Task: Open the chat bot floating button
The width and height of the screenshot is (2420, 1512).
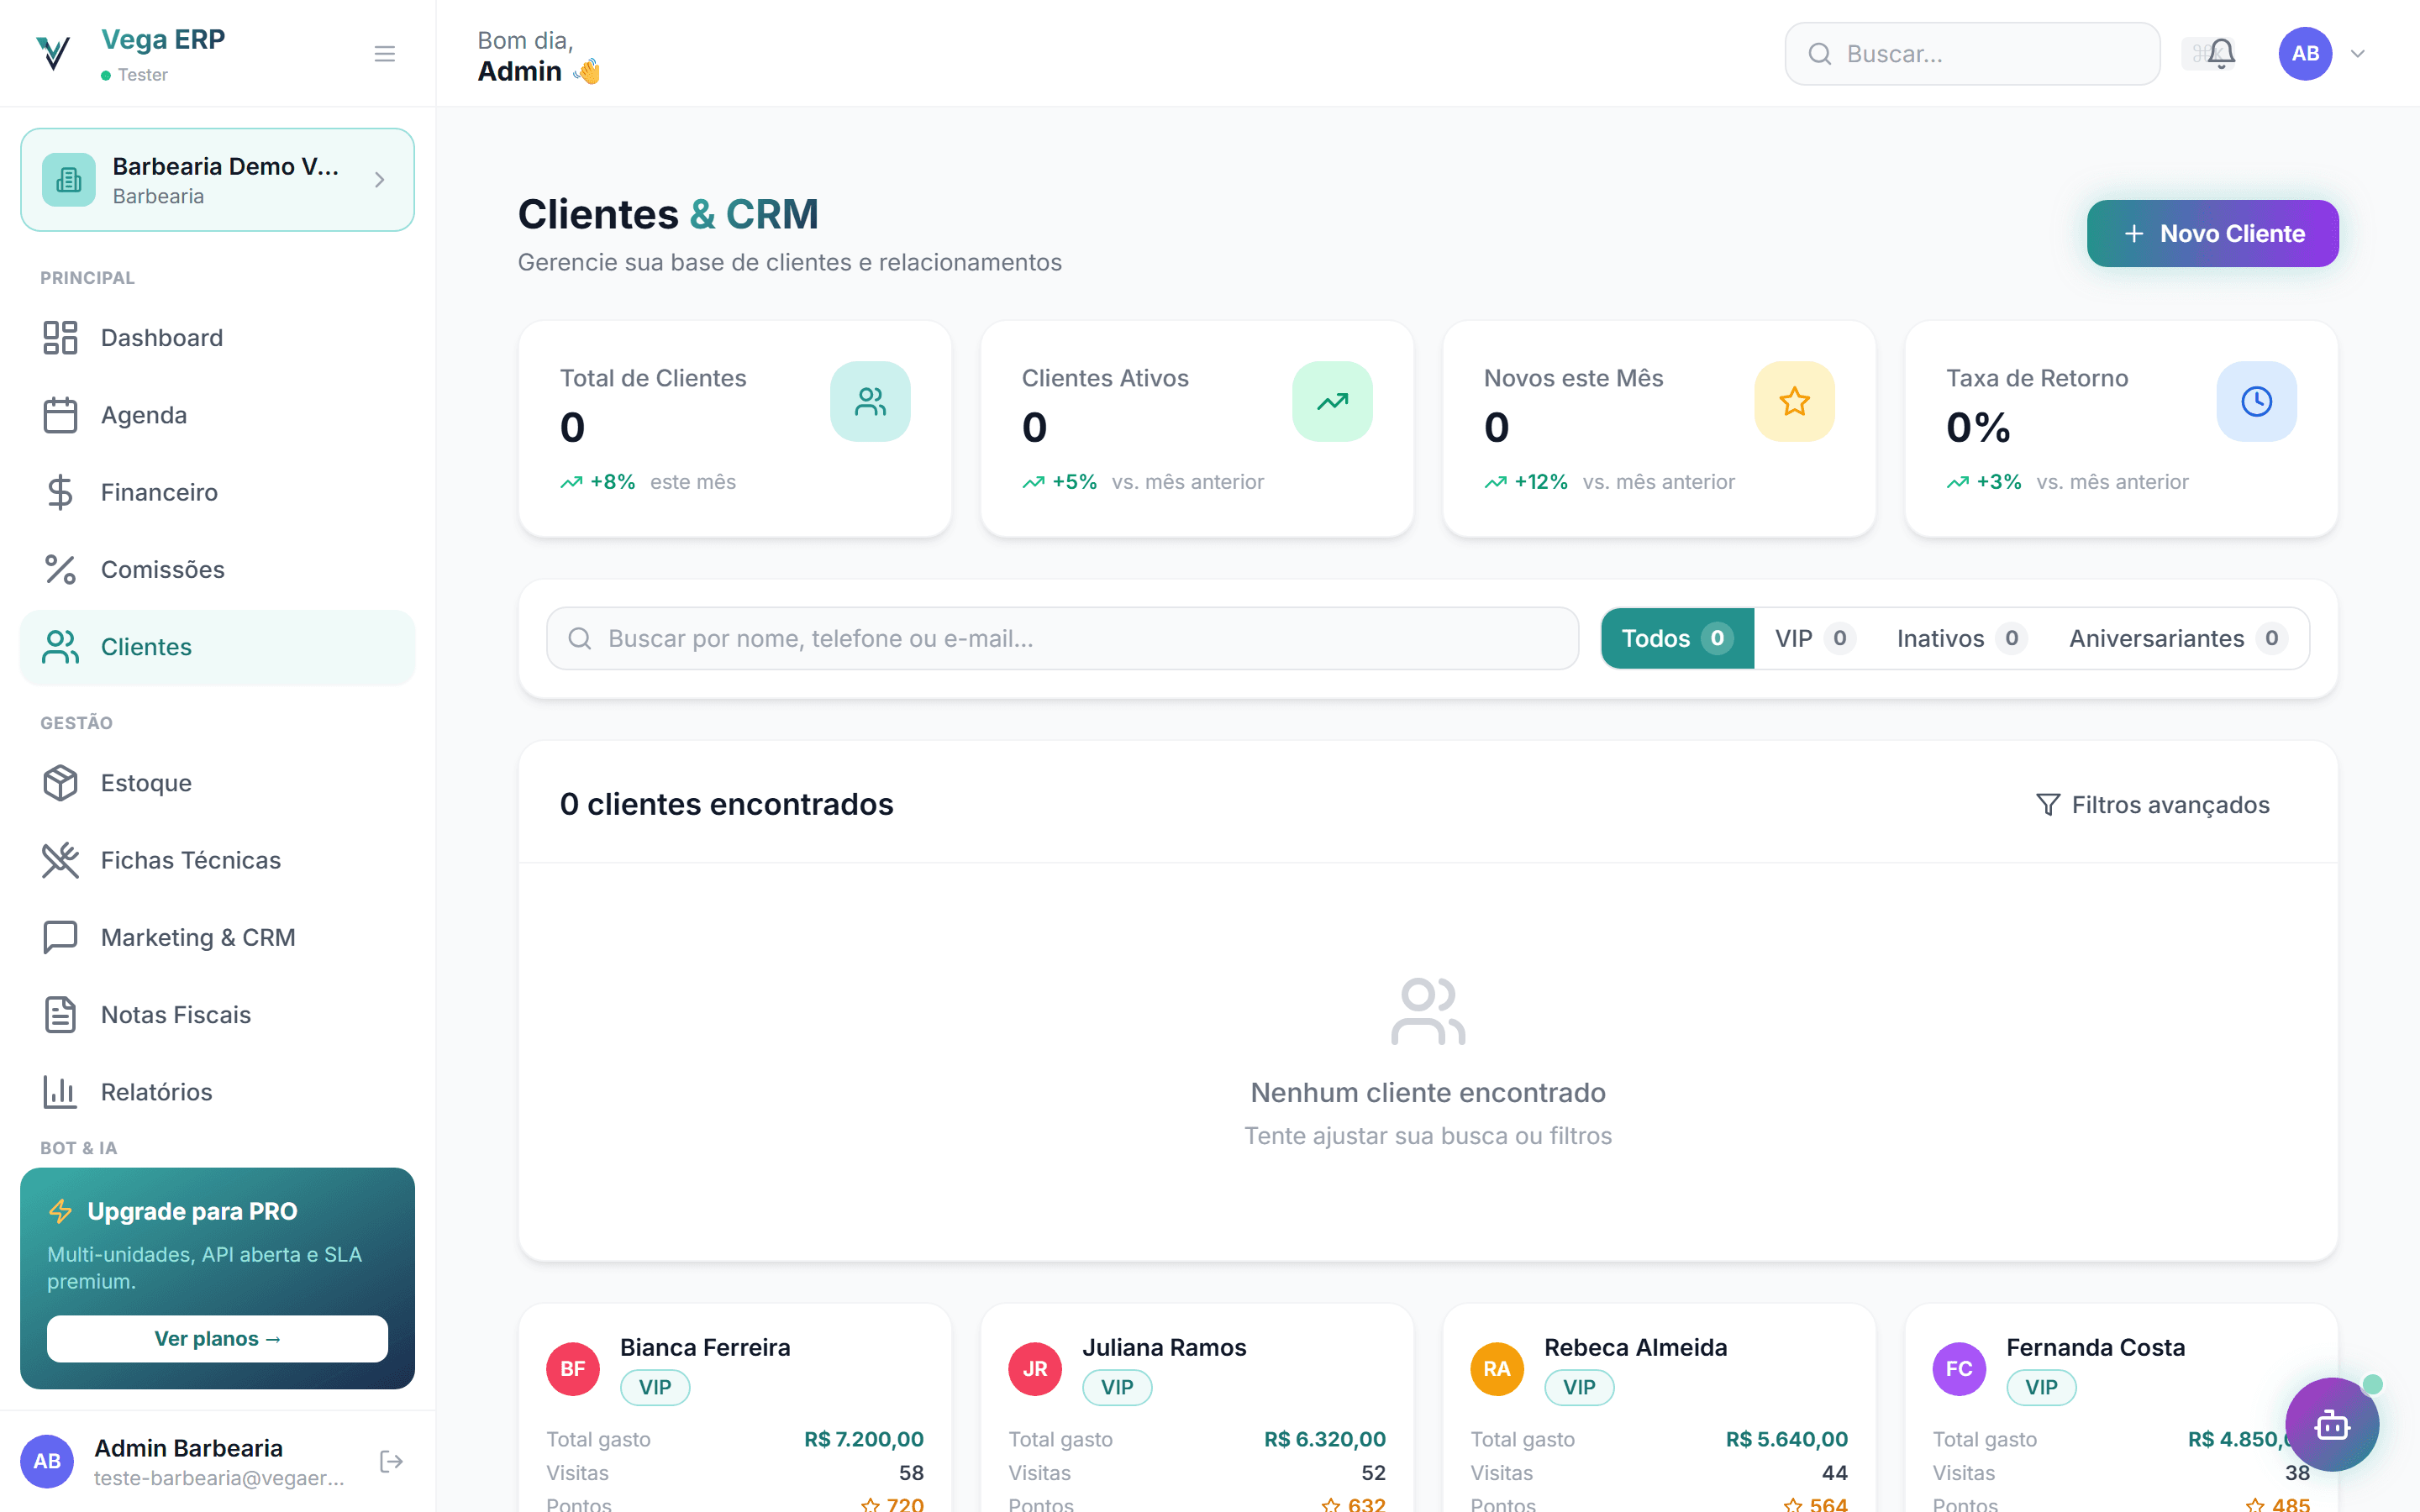Action: pos(2331,1424)
